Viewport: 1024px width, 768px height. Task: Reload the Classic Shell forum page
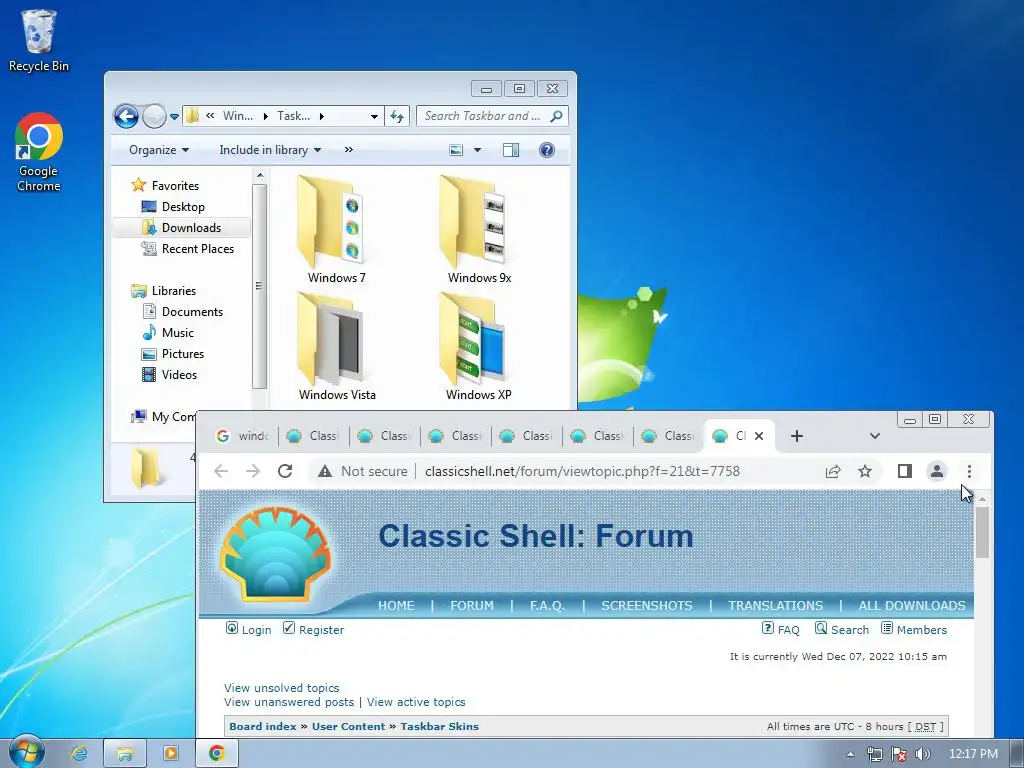(285, 471)
